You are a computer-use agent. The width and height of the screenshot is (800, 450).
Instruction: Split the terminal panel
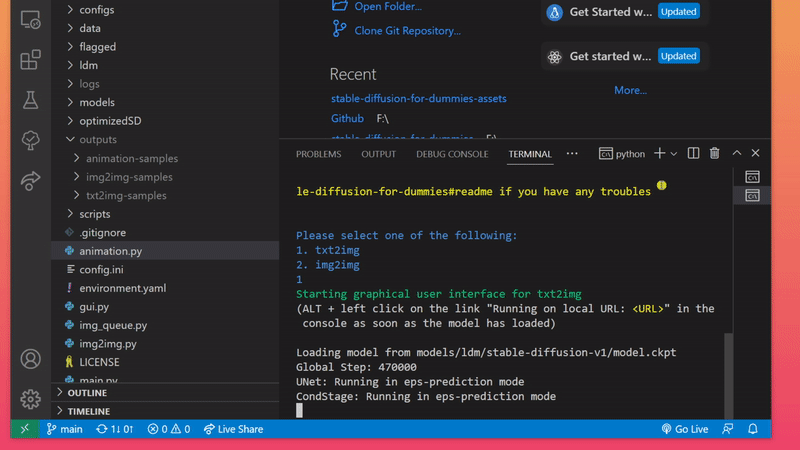pyautogui.click(x=693, y=153)
